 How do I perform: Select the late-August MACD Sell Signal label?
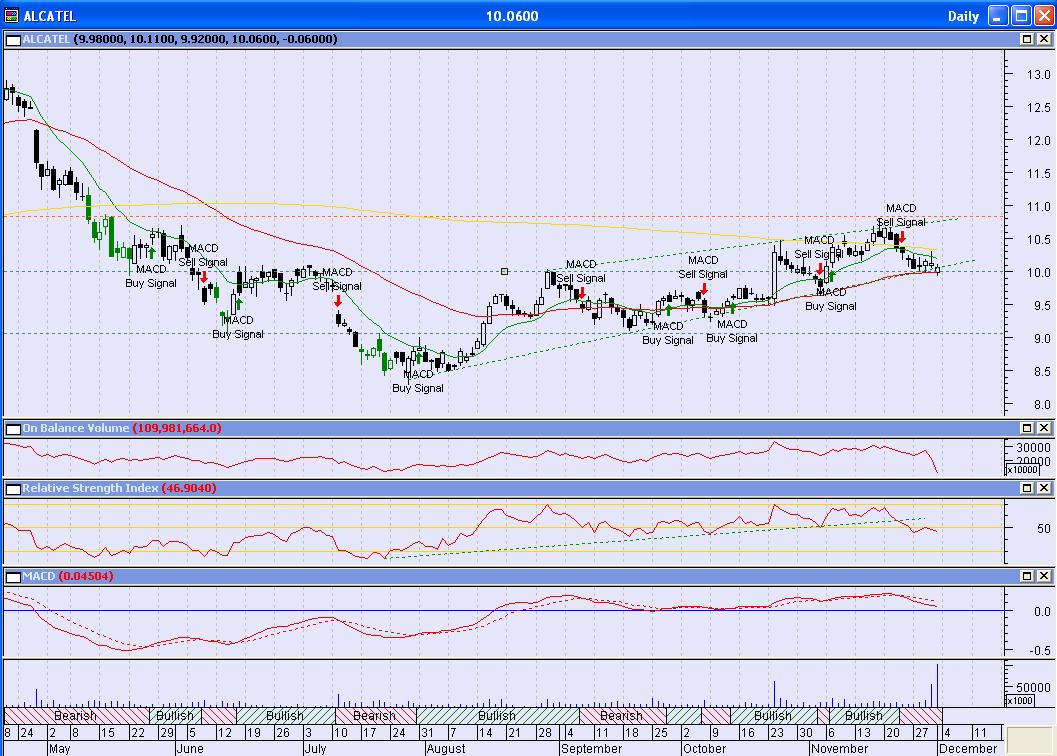tap(581, 271)
